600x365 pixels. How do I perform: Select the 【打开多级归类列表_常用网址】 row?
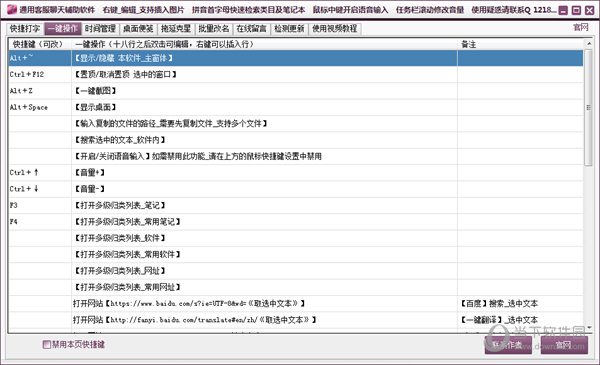(296, 287)
